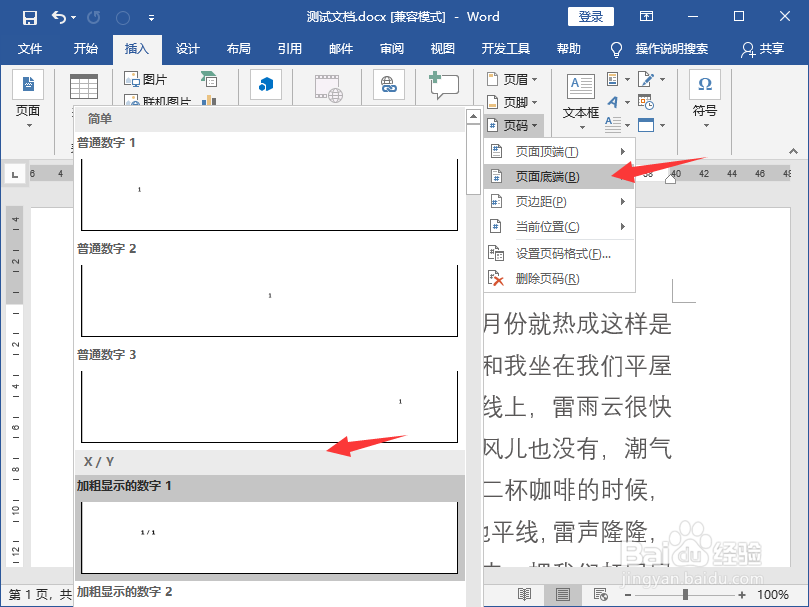Open 当前位置(C) submenu
The image size is (809, 607).
(x=559, y=226)
